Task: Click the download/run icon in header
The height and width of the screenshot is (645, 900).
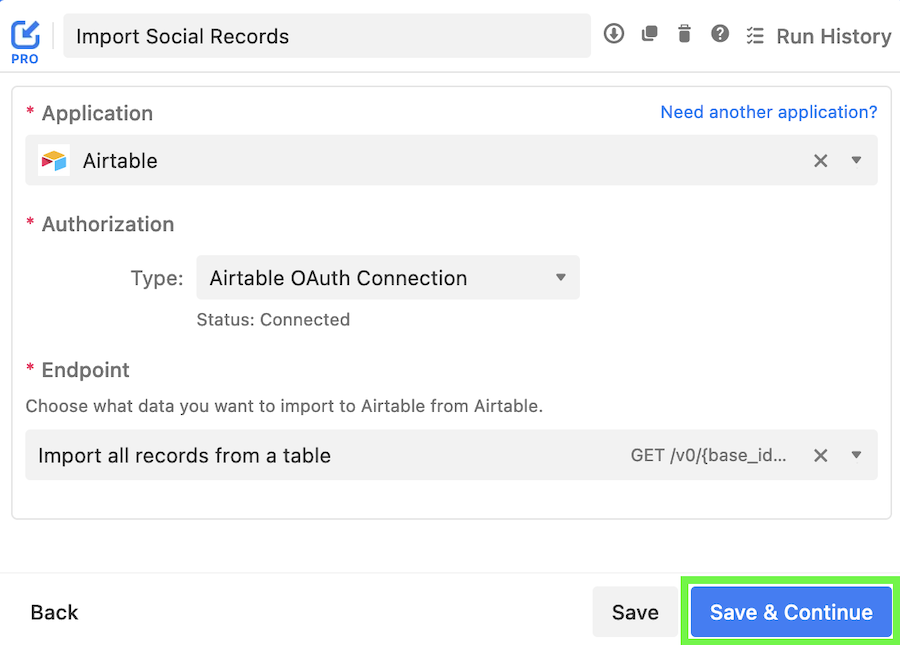Action: pos(614,33)
